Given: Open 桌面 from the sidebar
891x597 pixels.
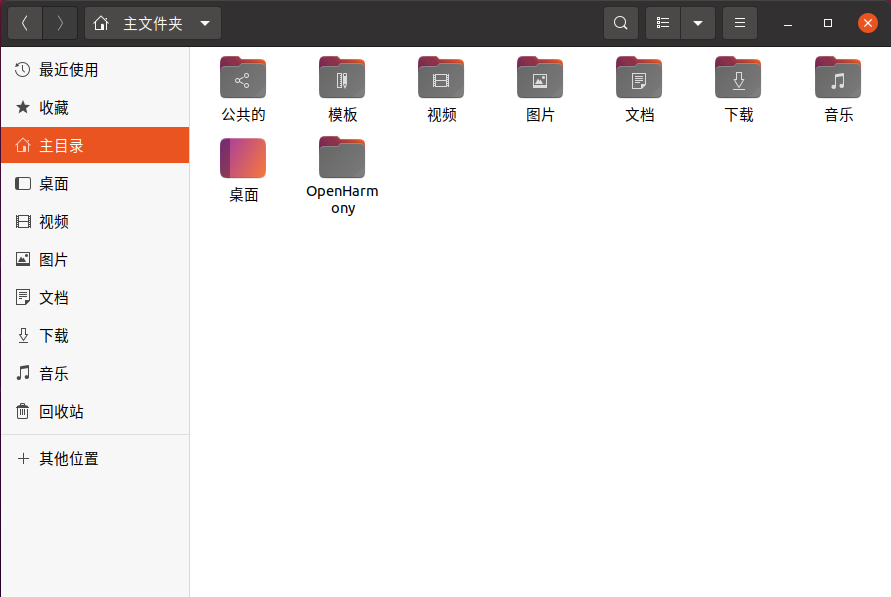Looking at the screenshot, I should pos(95,183).
